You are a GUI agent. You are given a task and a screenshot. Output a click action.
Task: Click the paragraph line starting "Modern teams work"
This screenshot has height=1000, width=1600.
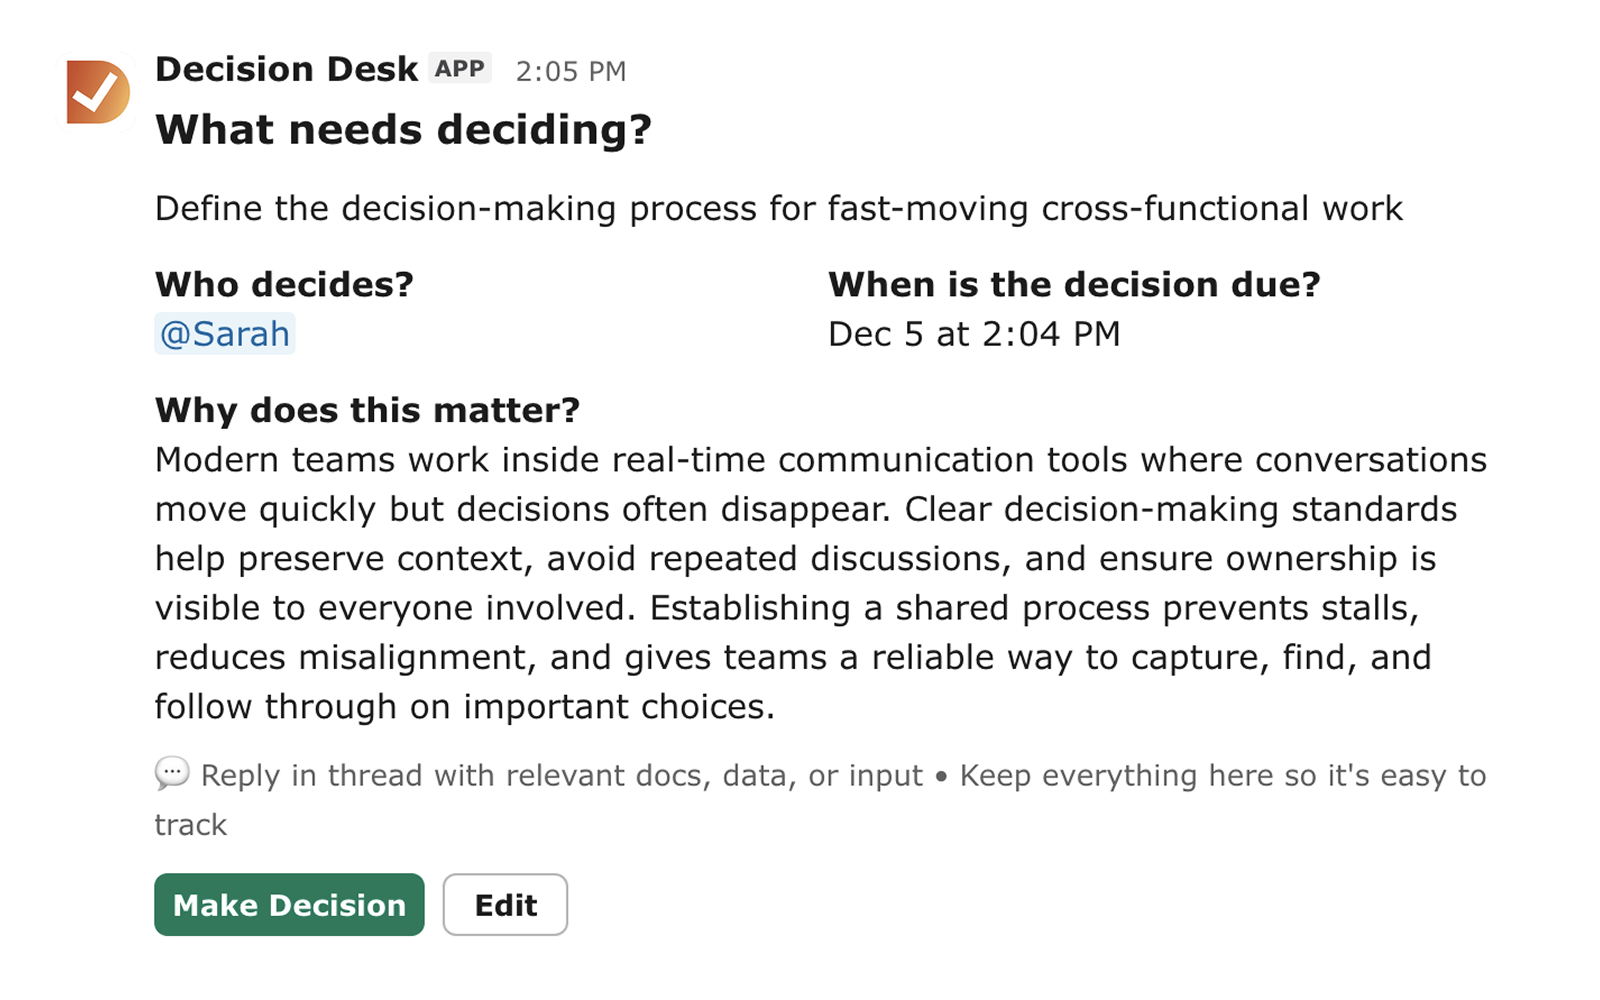[x=820, y=460]
